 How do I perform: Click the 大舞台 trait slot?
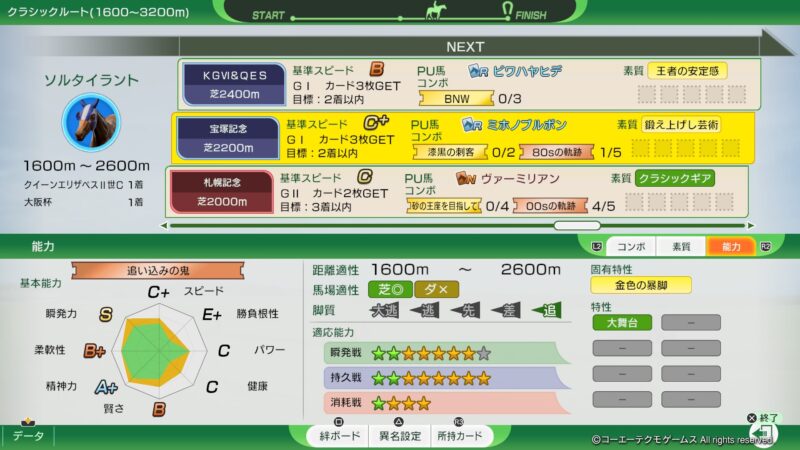point(622,322)
